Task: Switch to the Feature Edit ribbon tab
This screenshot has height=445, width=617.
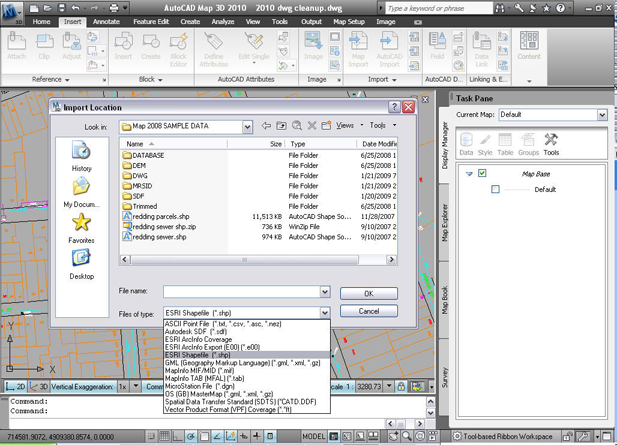Action: pos(151,22)
